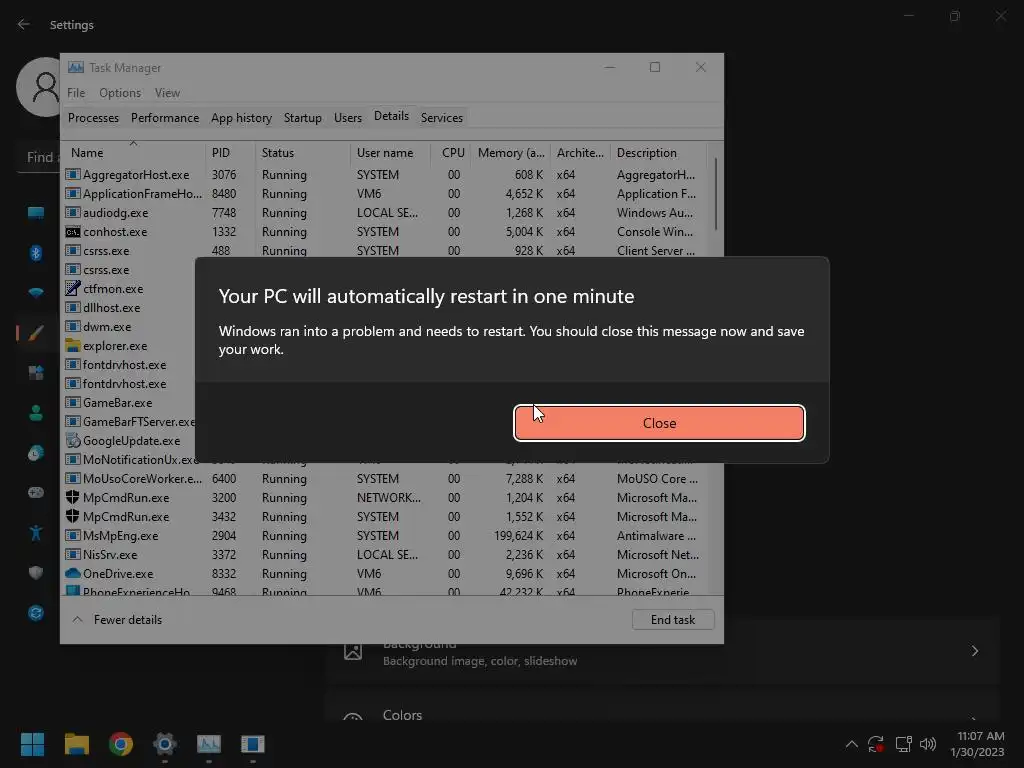Select the MpCmdRun.exe shield icon PID 3432
The height and width of the screenshot is (768, 1024).
click(x=72, y=516)
